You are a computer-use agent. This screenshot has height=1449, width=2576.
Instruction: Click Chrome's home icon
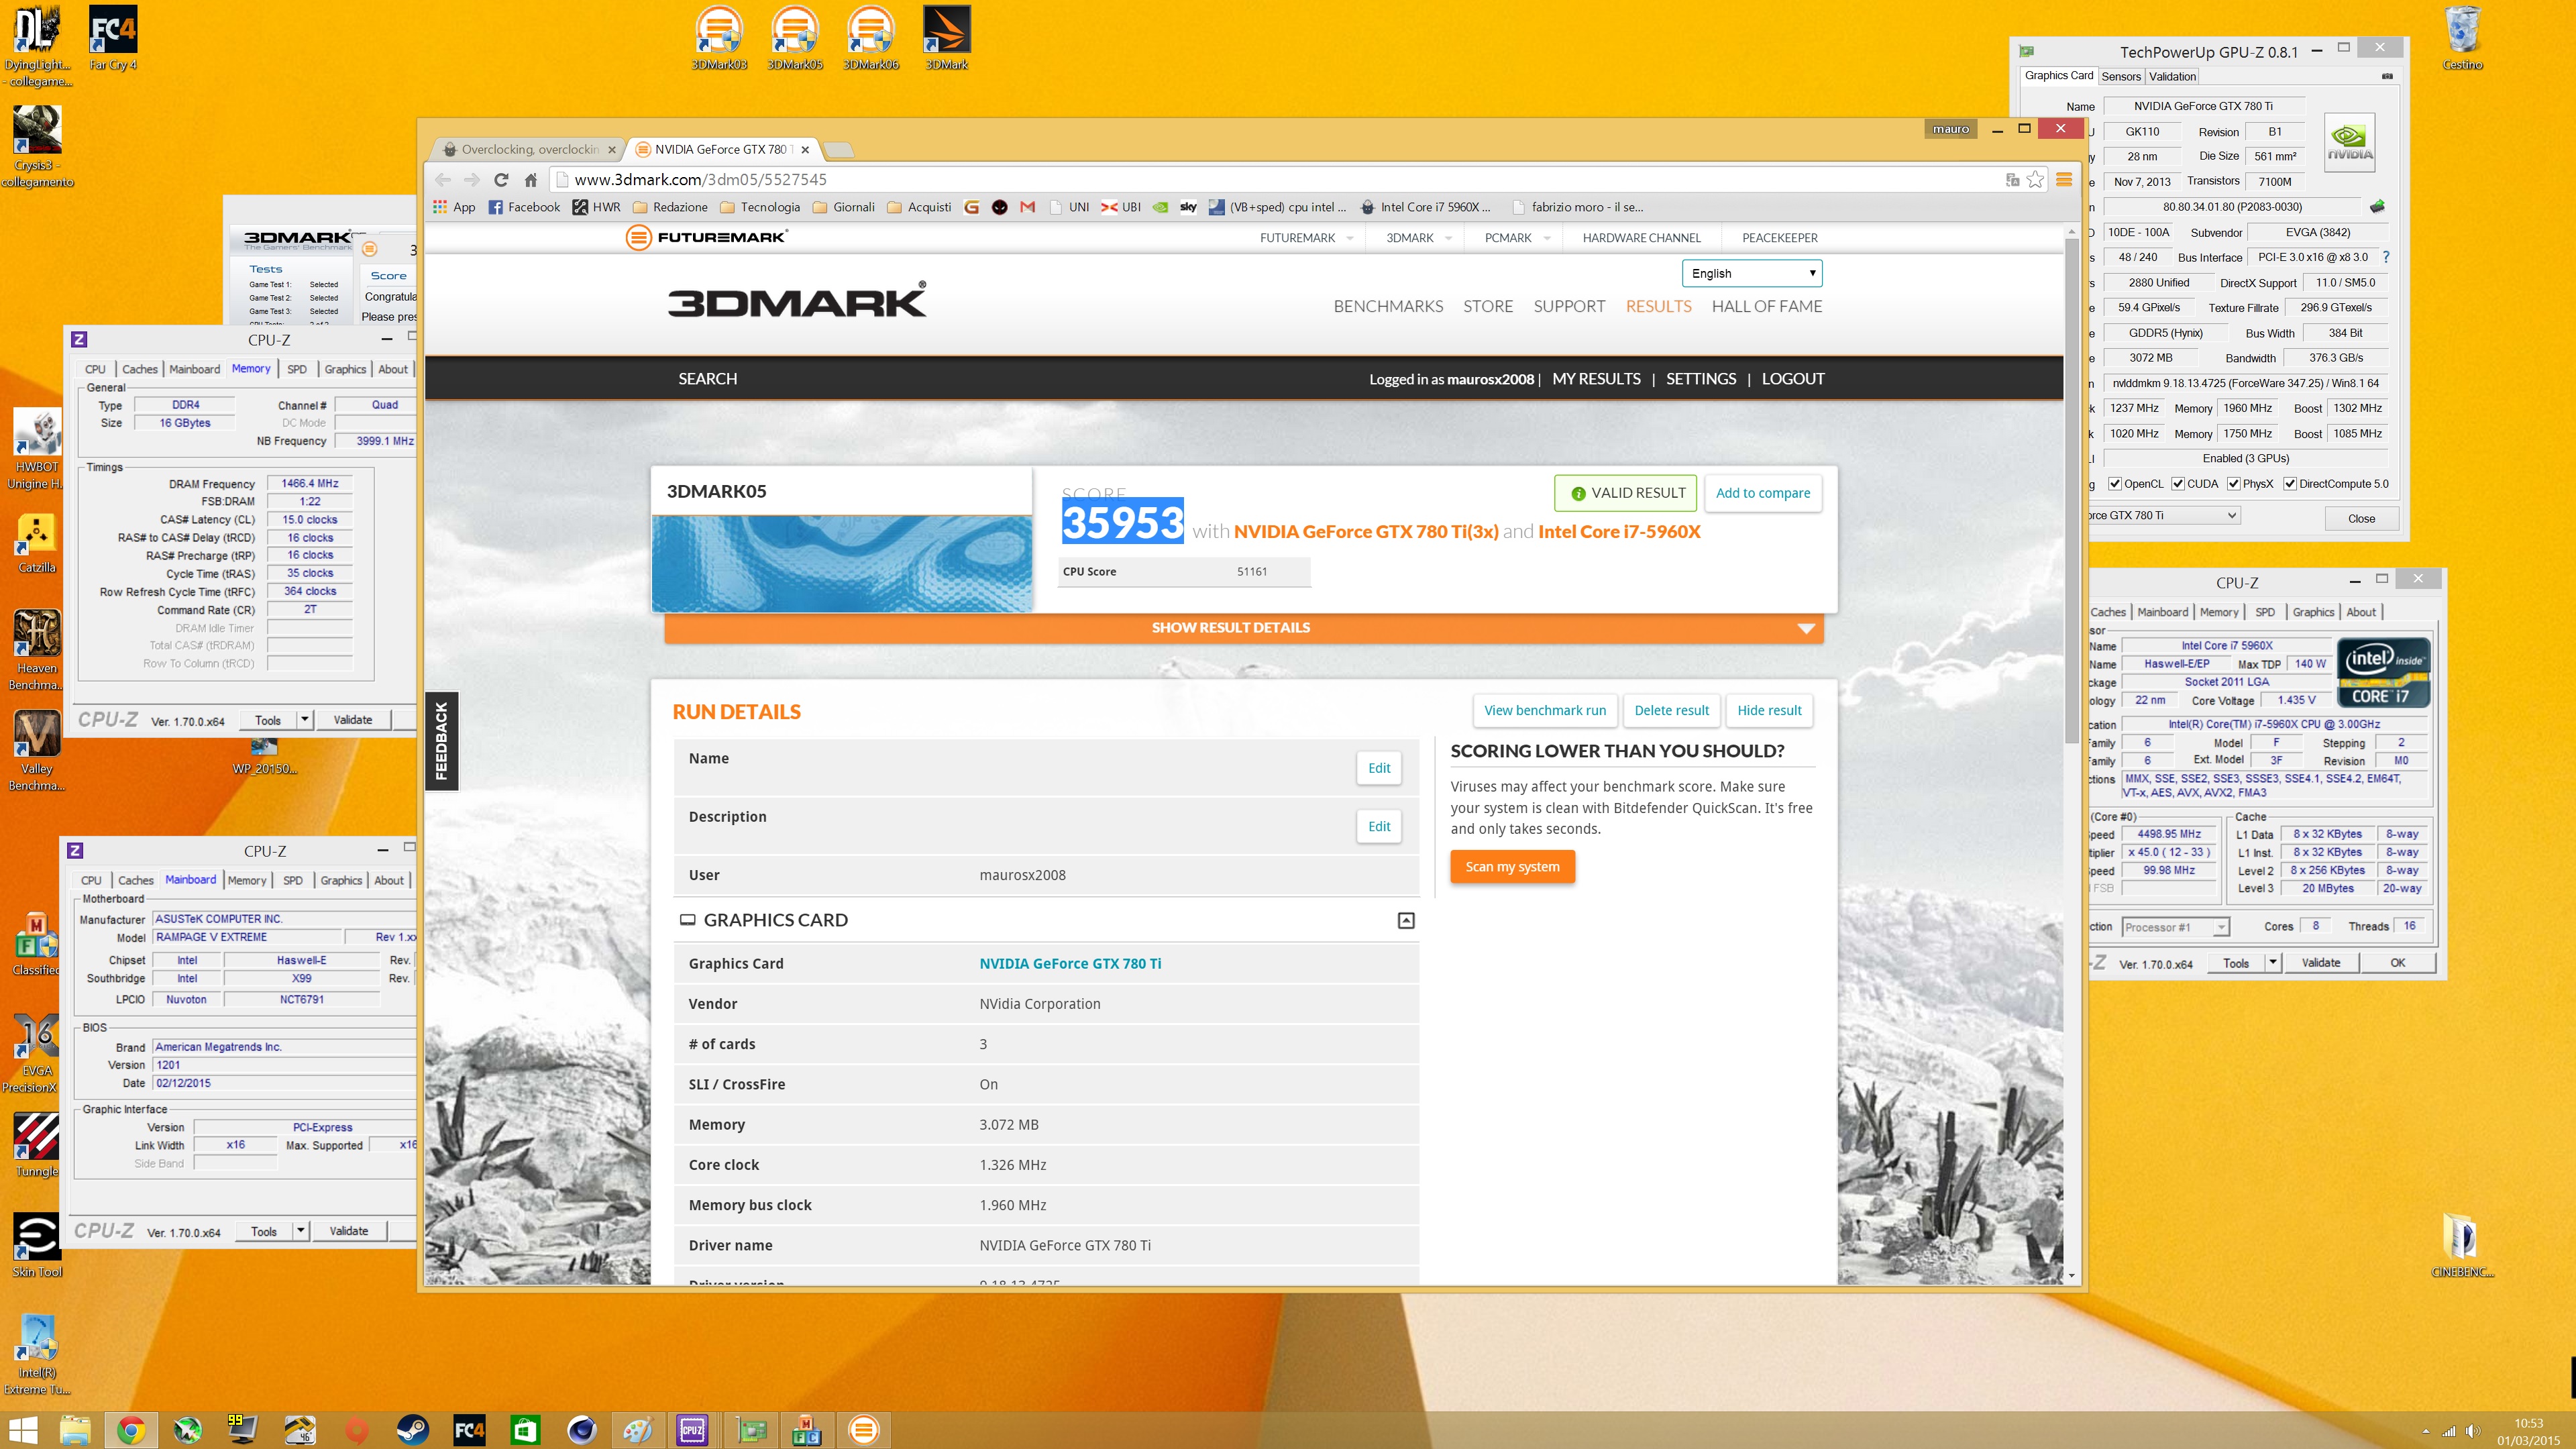[531, 180]
